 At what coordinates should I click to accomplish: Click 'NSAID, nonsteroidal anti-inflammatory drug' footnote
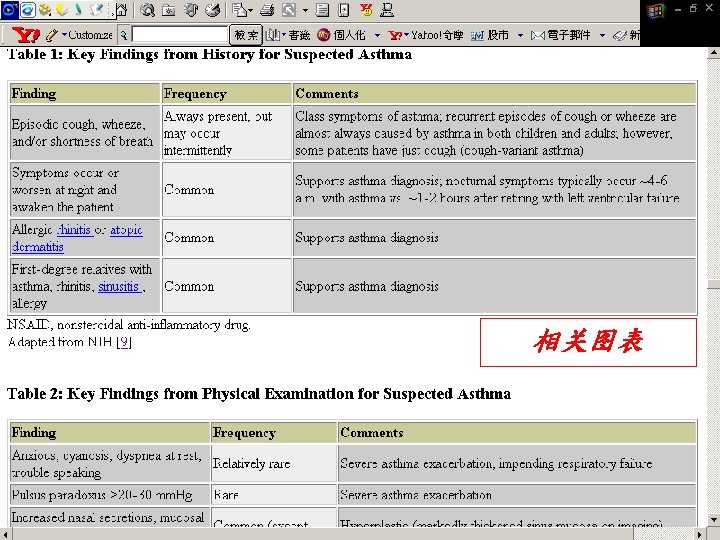(x=129, y=325)
